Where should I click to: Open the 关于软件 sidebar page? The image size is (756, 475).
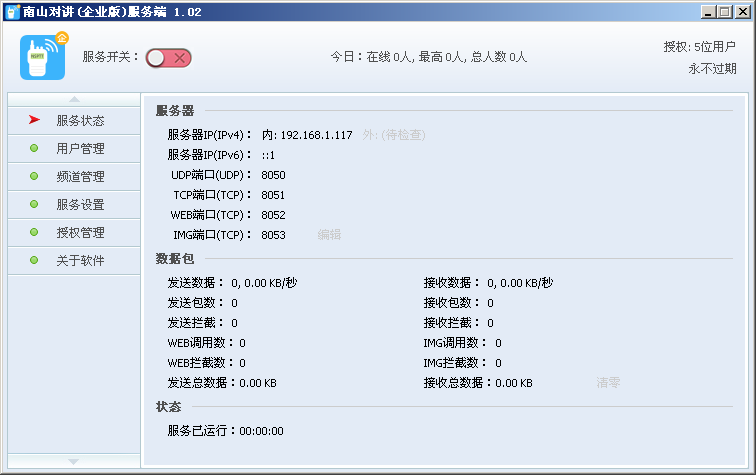(80, 260)
